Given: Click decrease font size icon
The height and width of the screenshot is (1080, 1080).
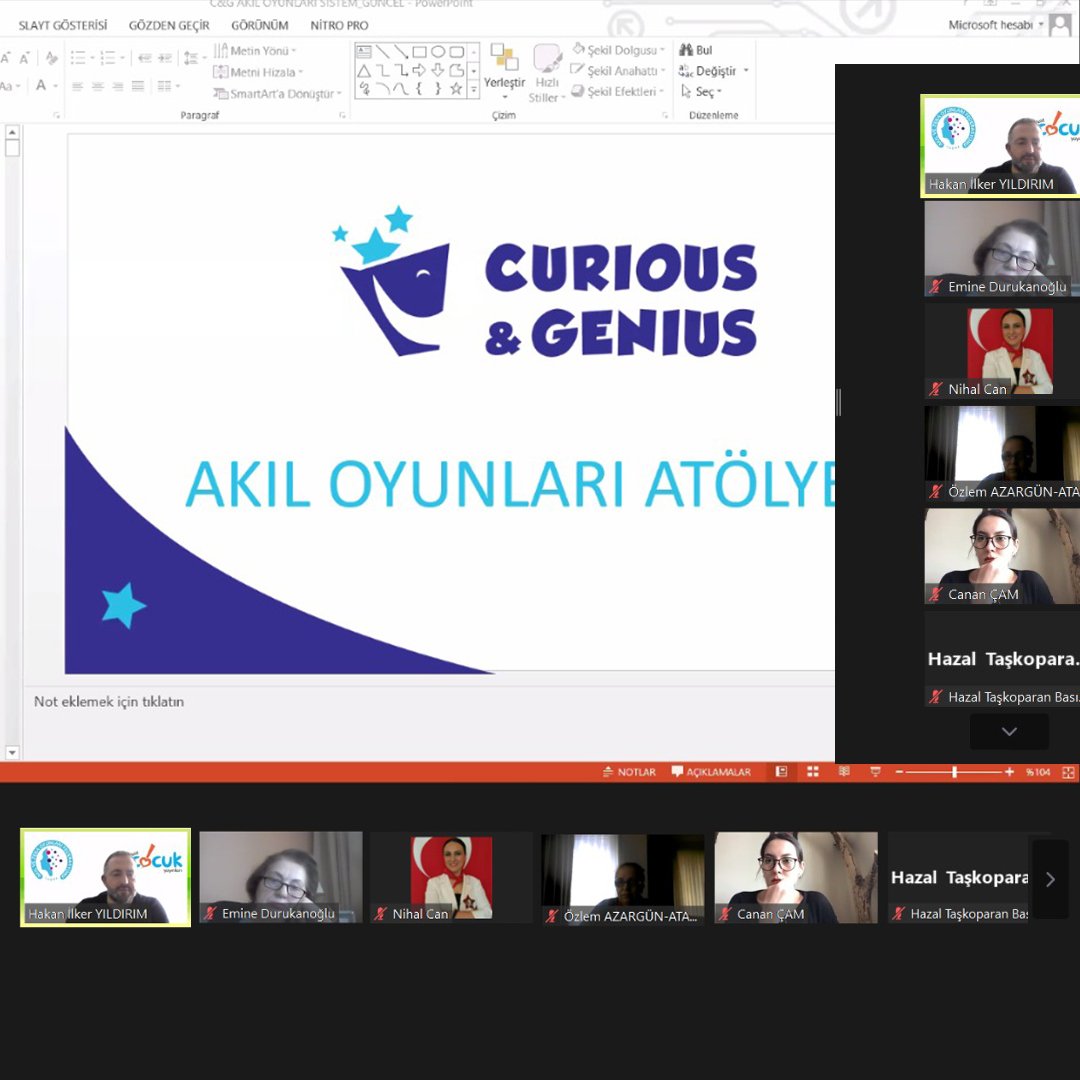Looking at the screenshot, I should (24, 58).
